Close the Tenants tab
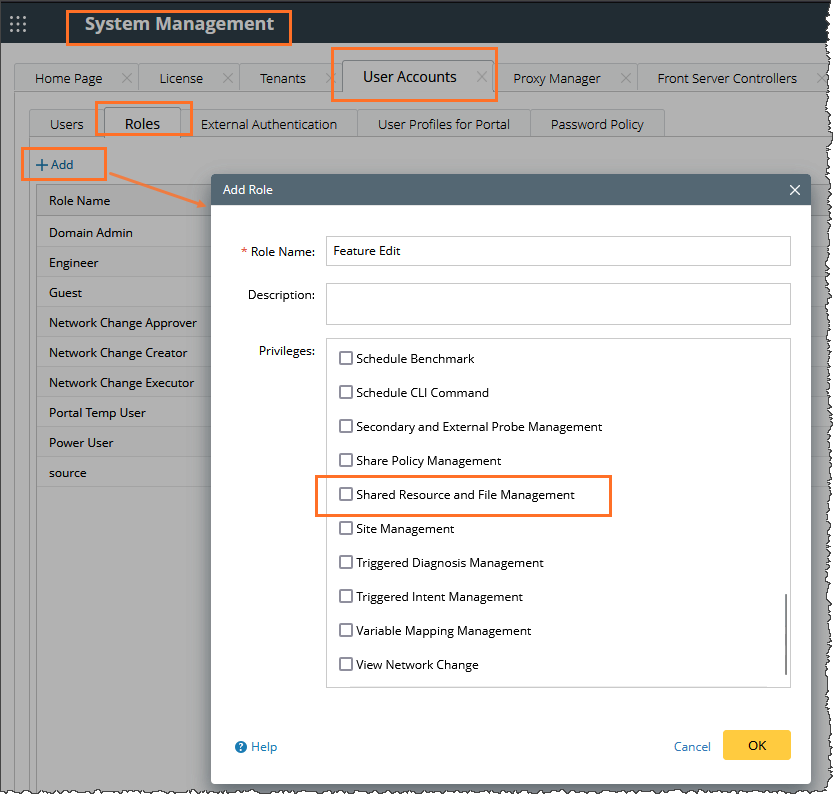833x796 pixels. pos(330,78)
